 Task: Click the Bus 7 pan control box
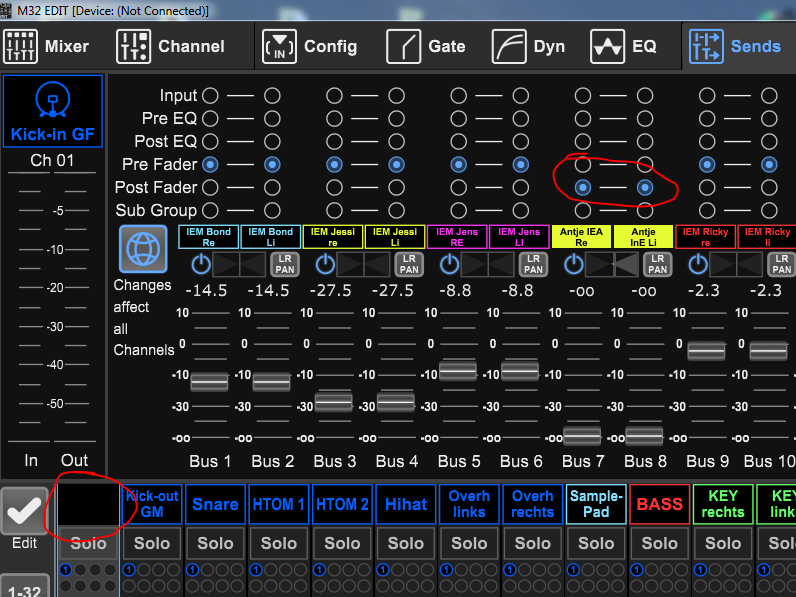click(x=612, y=264)
